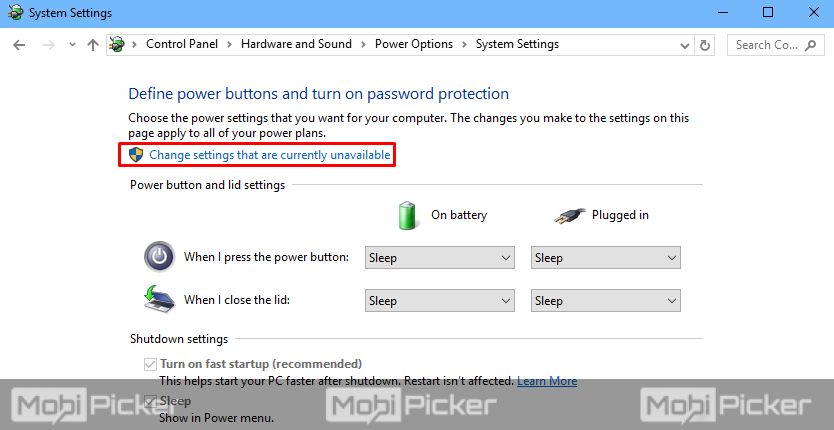Toggle the fast startup checkbox
Viewport: 834px width, 430px height.
tap(151, 364)
